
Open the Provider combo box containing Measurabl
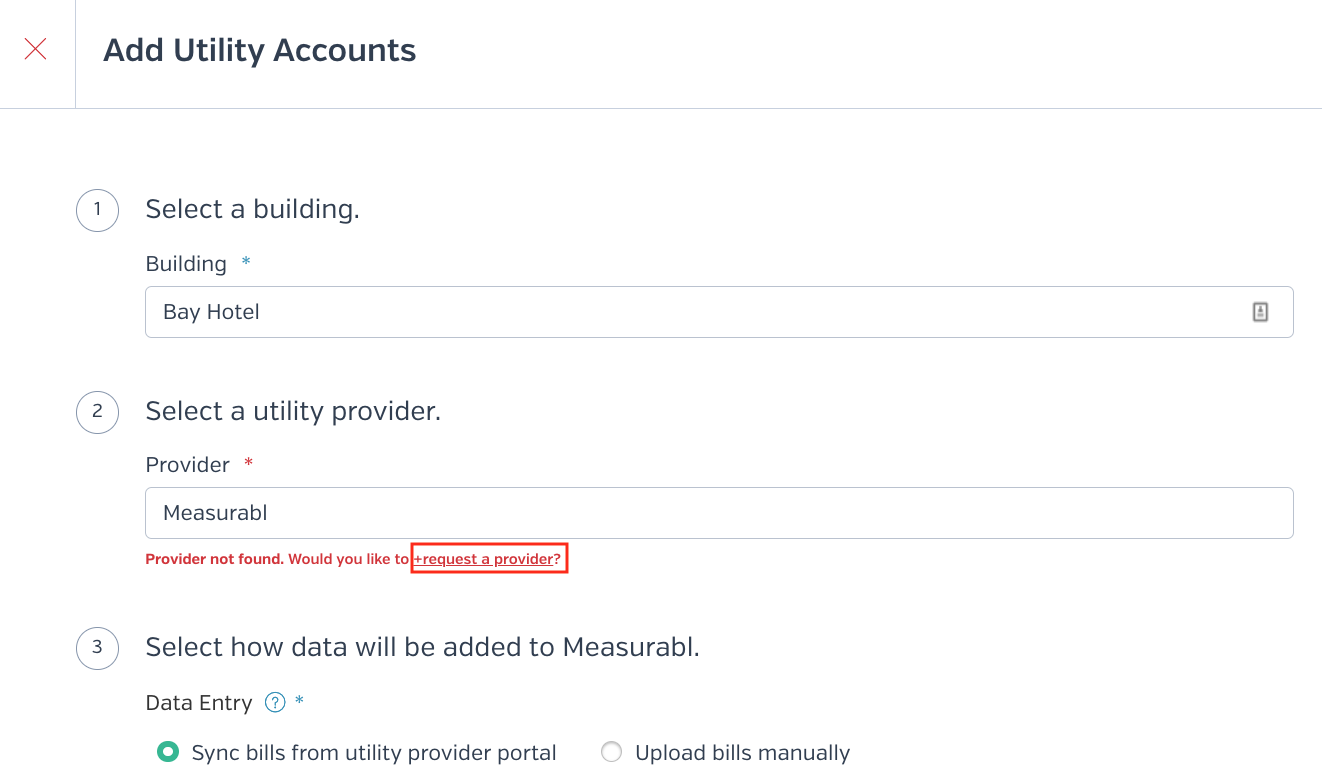(719, 513)
